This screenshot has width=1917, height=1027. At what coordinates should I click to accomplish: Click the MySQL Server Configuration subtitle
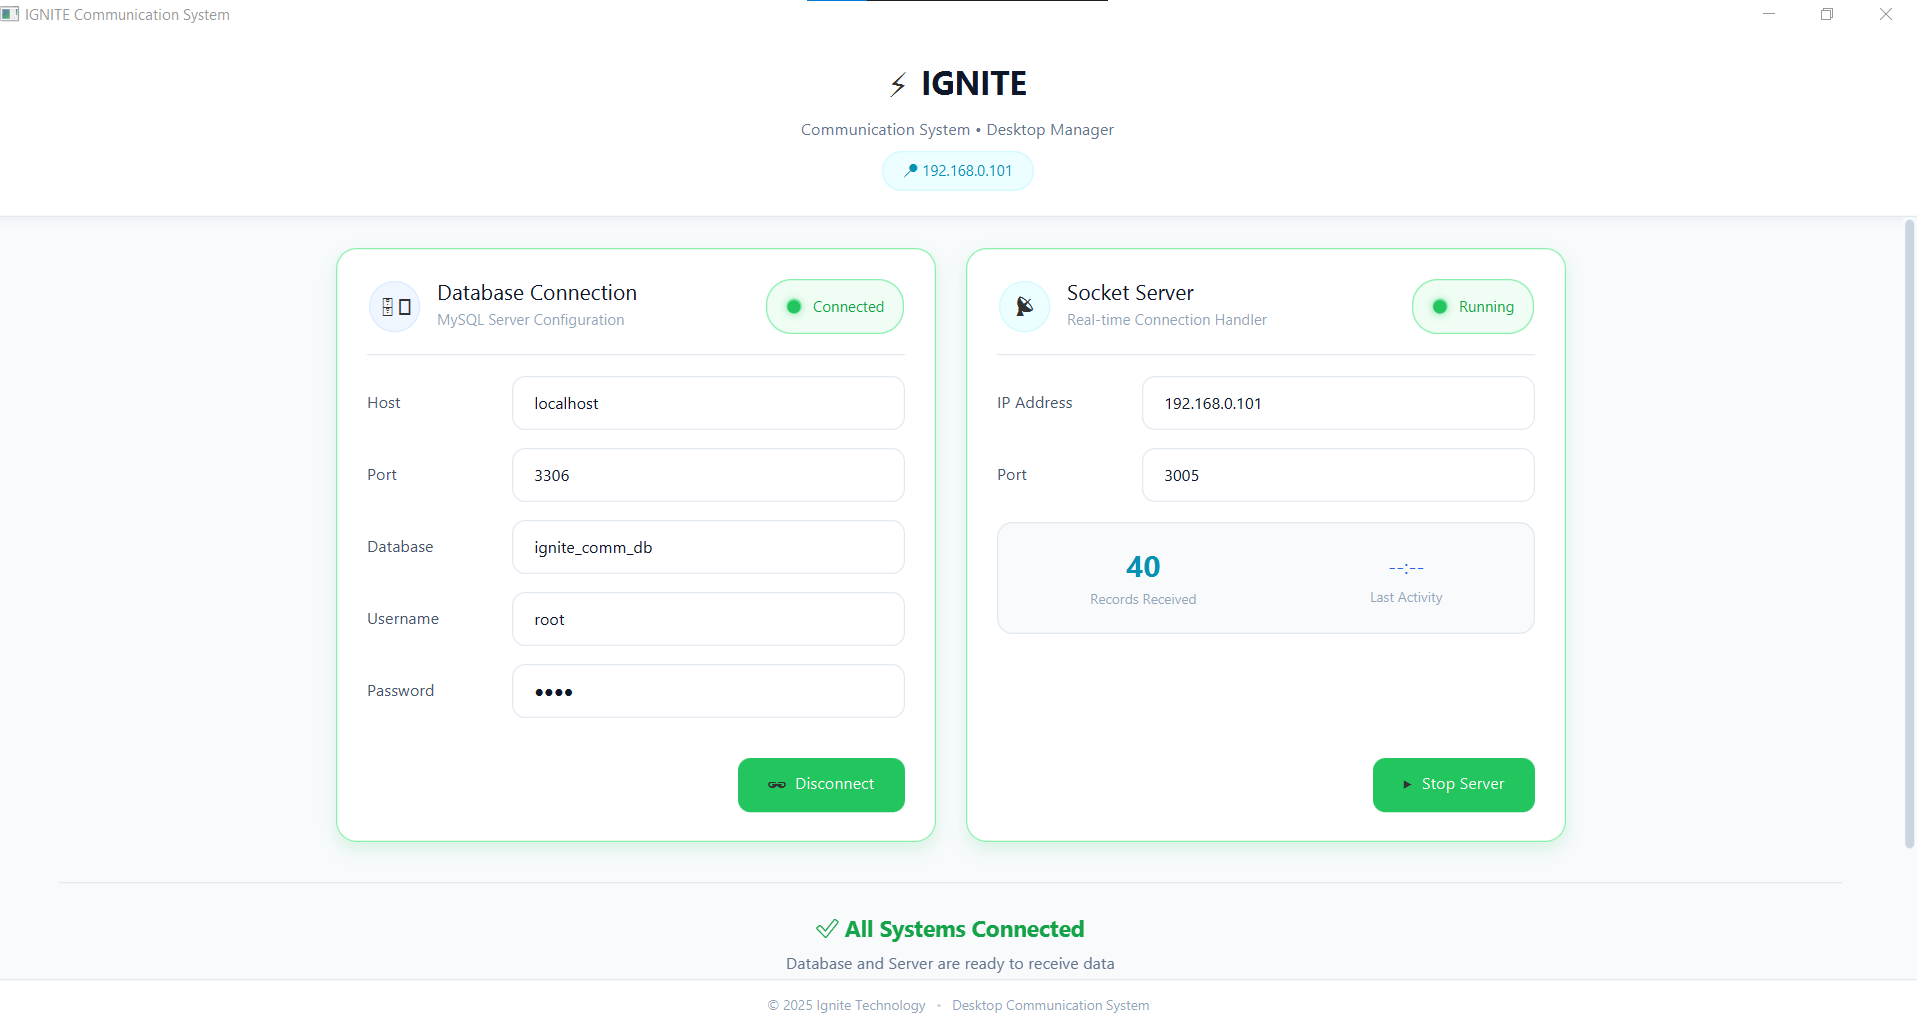530,320
